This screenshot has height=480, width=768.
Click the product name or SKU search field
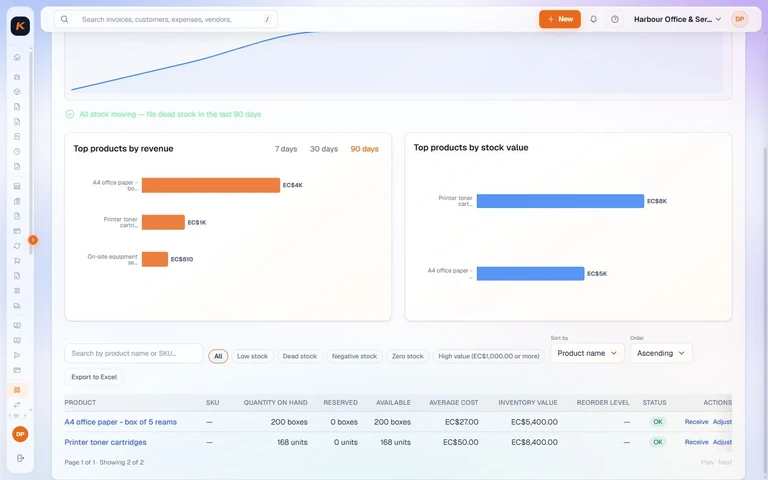134,353
